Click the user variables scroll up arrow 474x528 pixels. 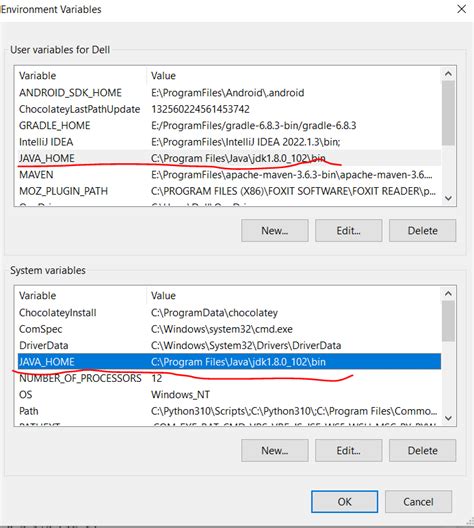point(448,74)
